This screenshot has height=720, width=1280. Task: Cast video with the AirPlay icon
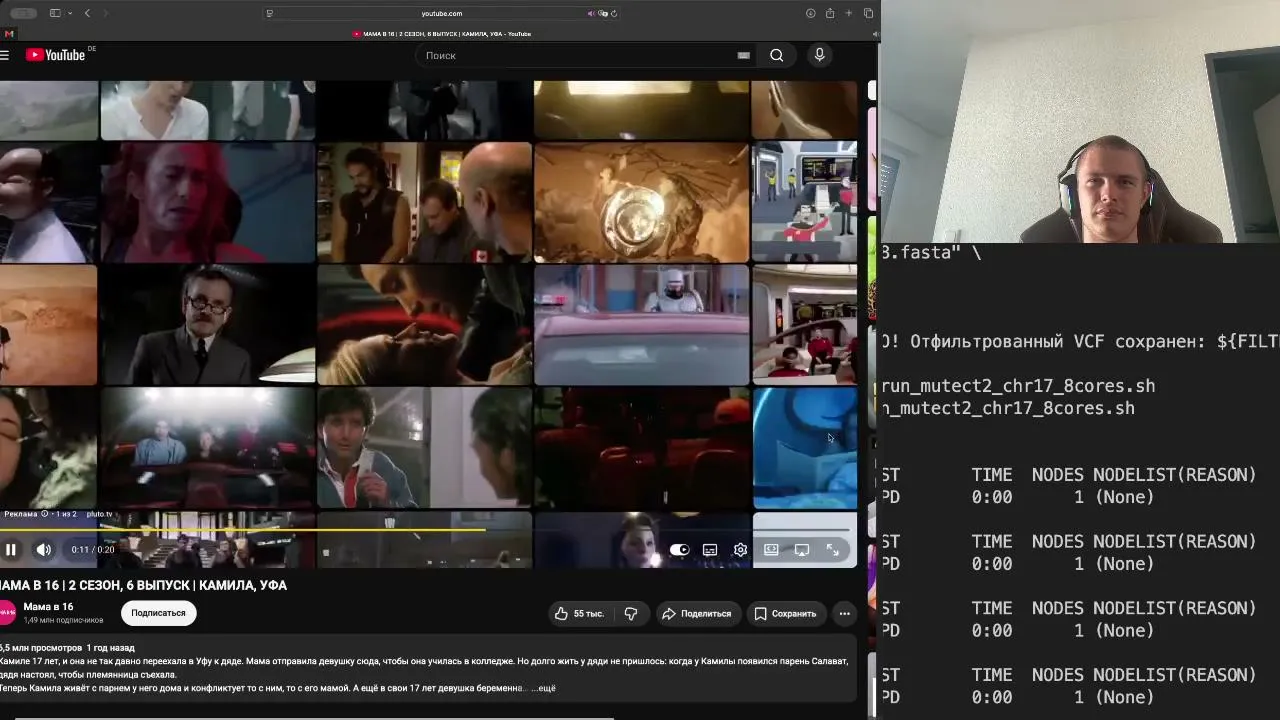(802, 549)
